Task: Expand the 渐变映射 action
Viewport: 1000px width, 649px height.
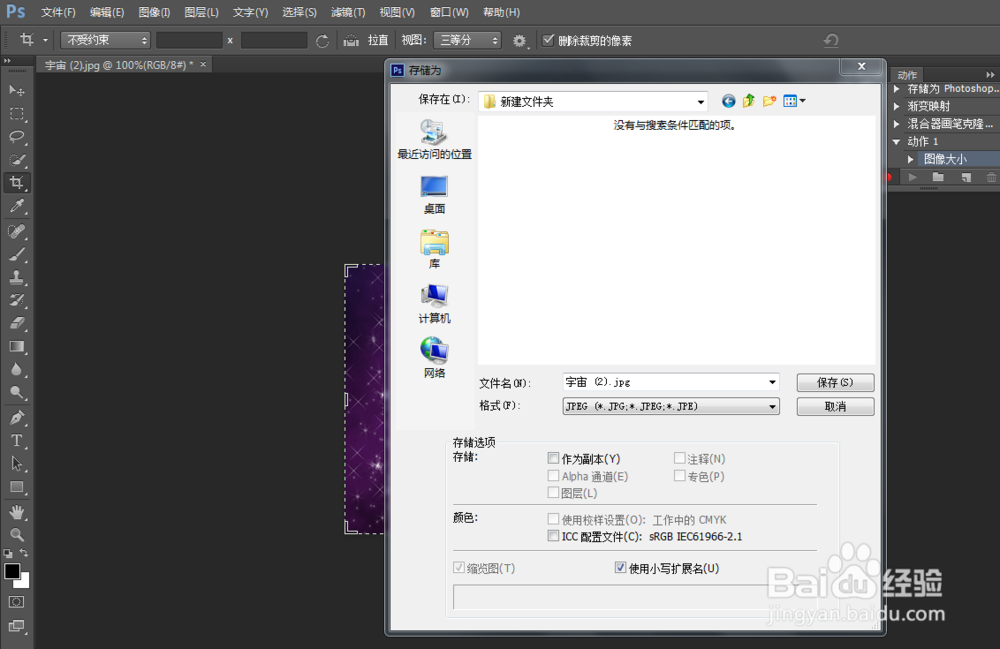Action: coord(897,106)
